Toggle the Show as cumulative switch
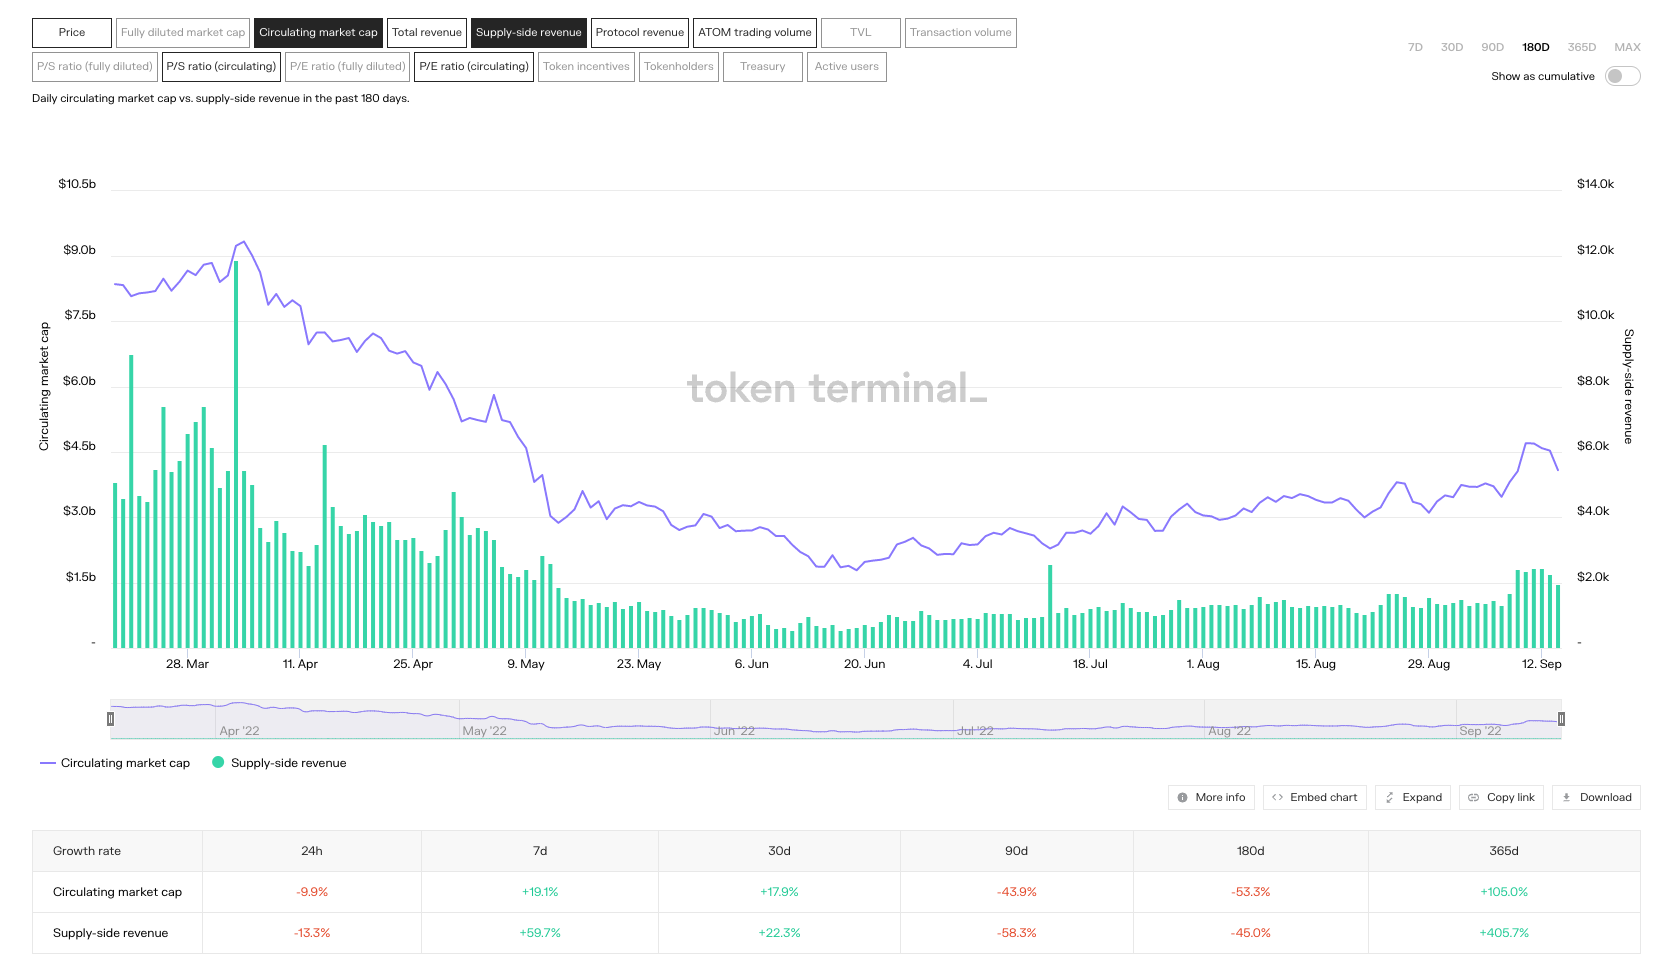Viewport: 1672px width, 973px height. tap(1621, 76)
